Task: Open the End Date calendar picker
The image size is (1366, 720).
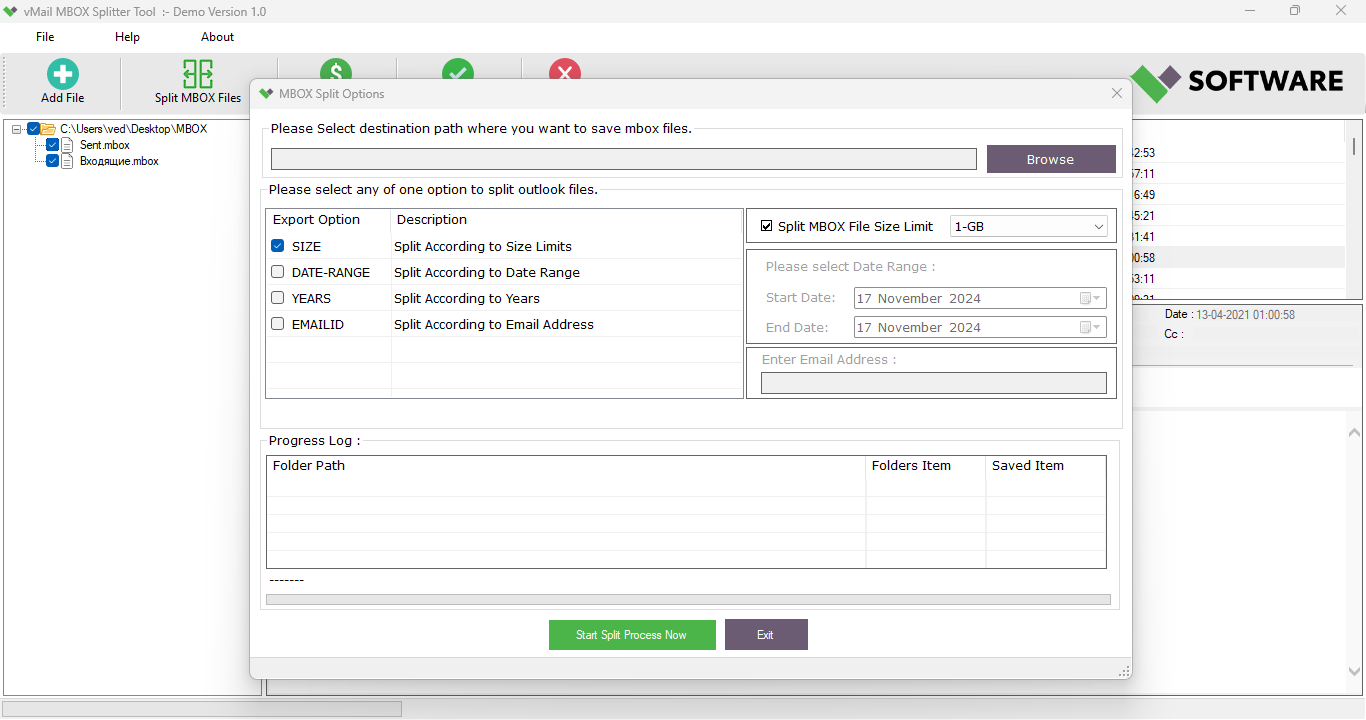Action: [1090, 327]
